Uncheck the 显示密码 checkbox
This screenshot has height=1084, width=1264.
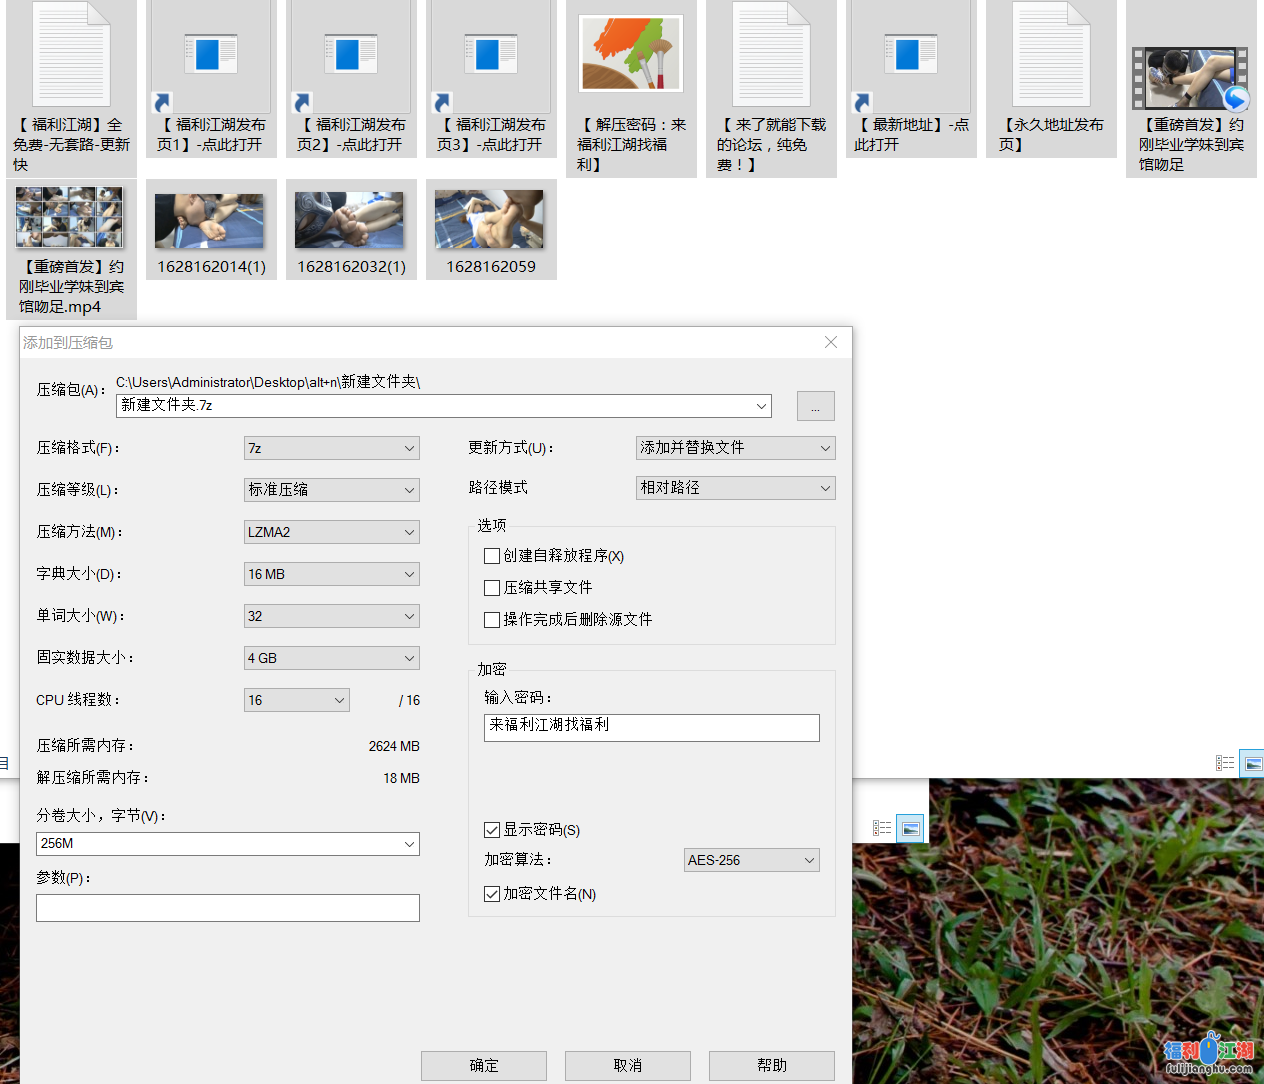tap(492, 830)
